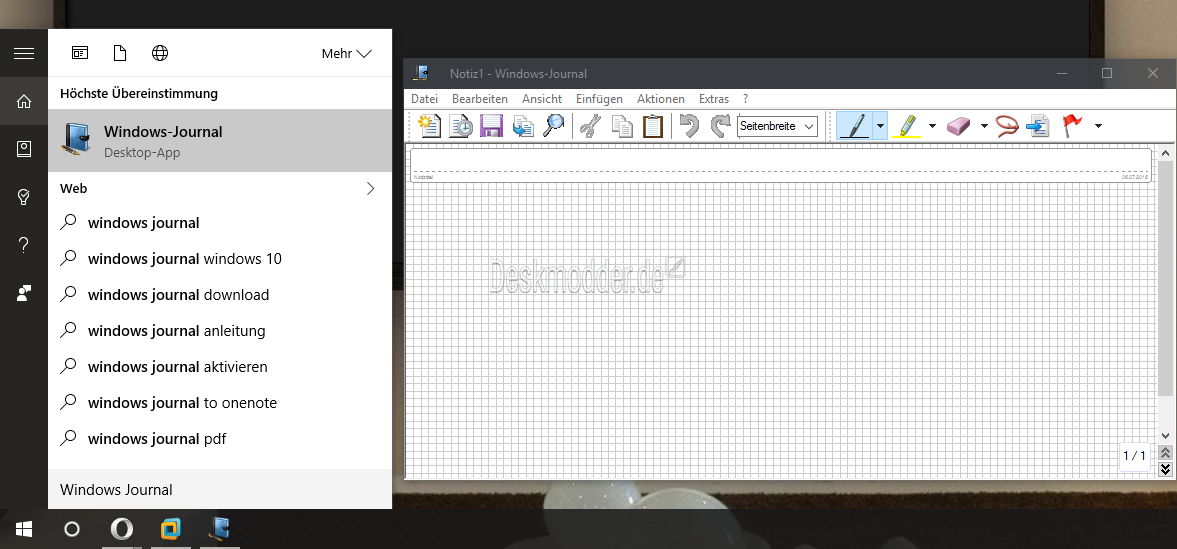1177x549 pixels.
Task: Open Cortana feedback icon in sidebar
Action: coord(24,293)
